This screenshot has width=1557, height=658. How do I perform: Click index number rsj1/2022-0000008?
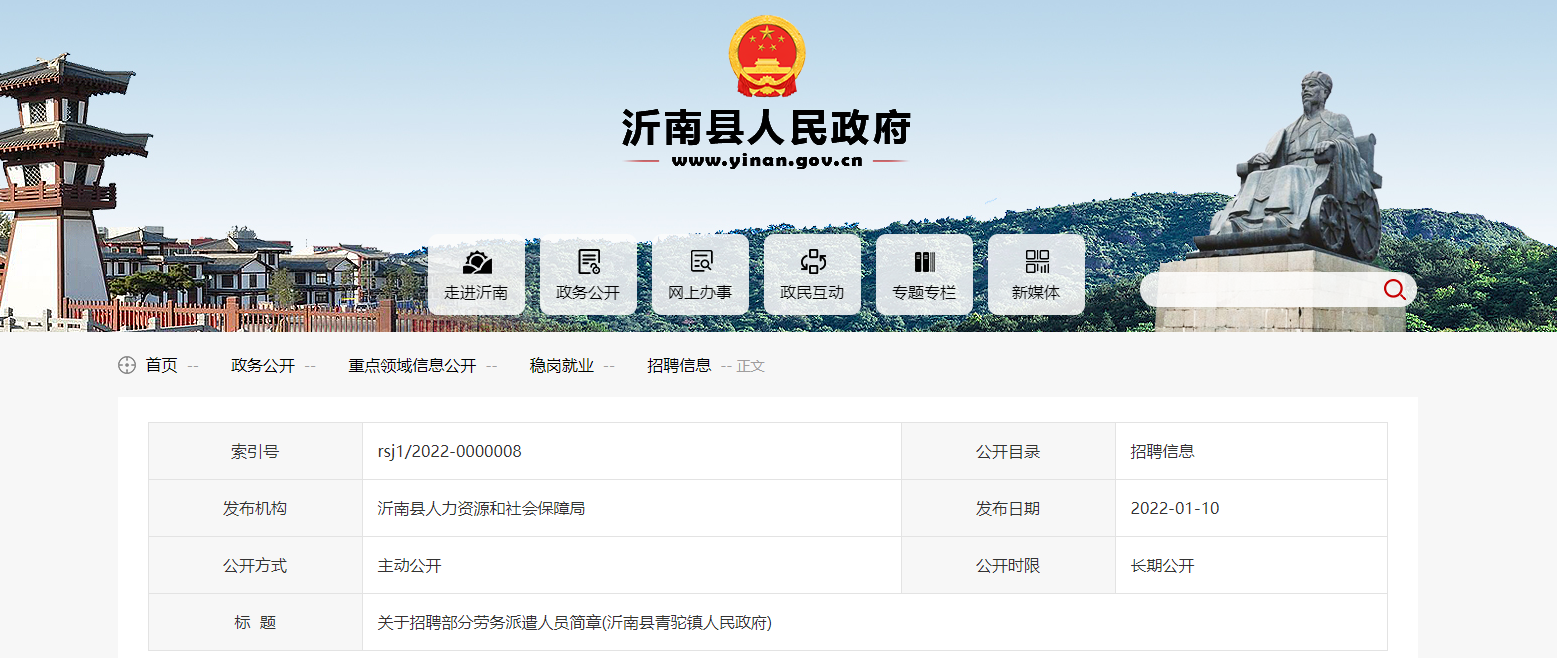pyautogui.click(x=449, y=452)
